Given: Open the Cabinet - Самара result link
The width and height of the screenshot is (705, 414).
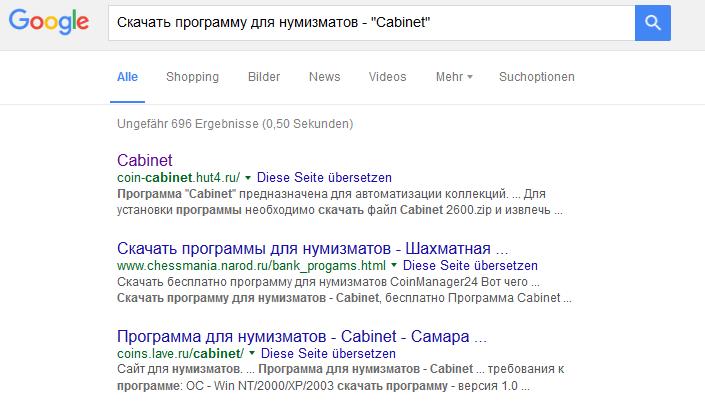Looking at the screenshot, I should (302, 336).
